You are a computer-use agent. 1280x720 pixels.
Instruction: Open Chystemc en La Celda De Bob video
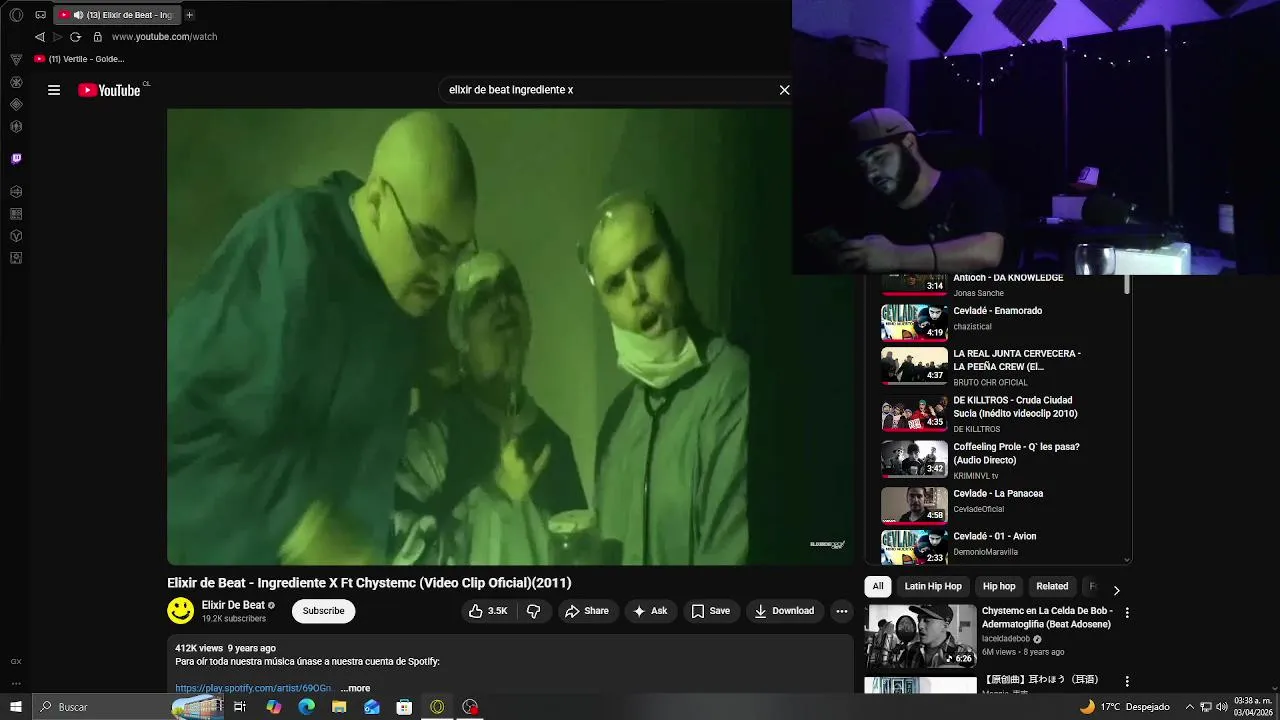(990, 636)
